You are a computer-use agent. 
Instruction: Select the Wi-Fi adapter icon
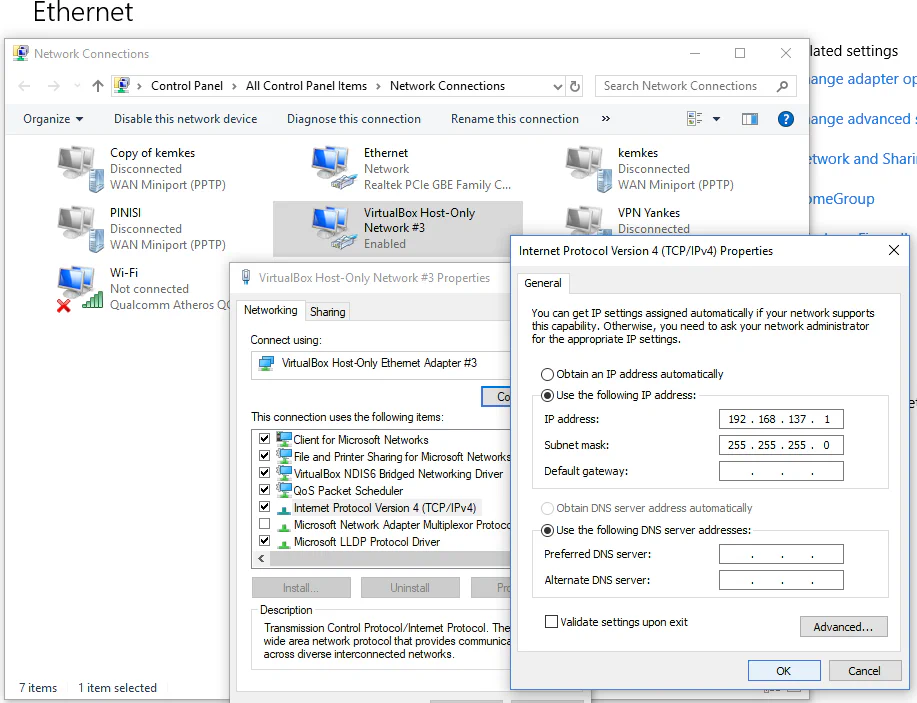click(x=80, y=289)
